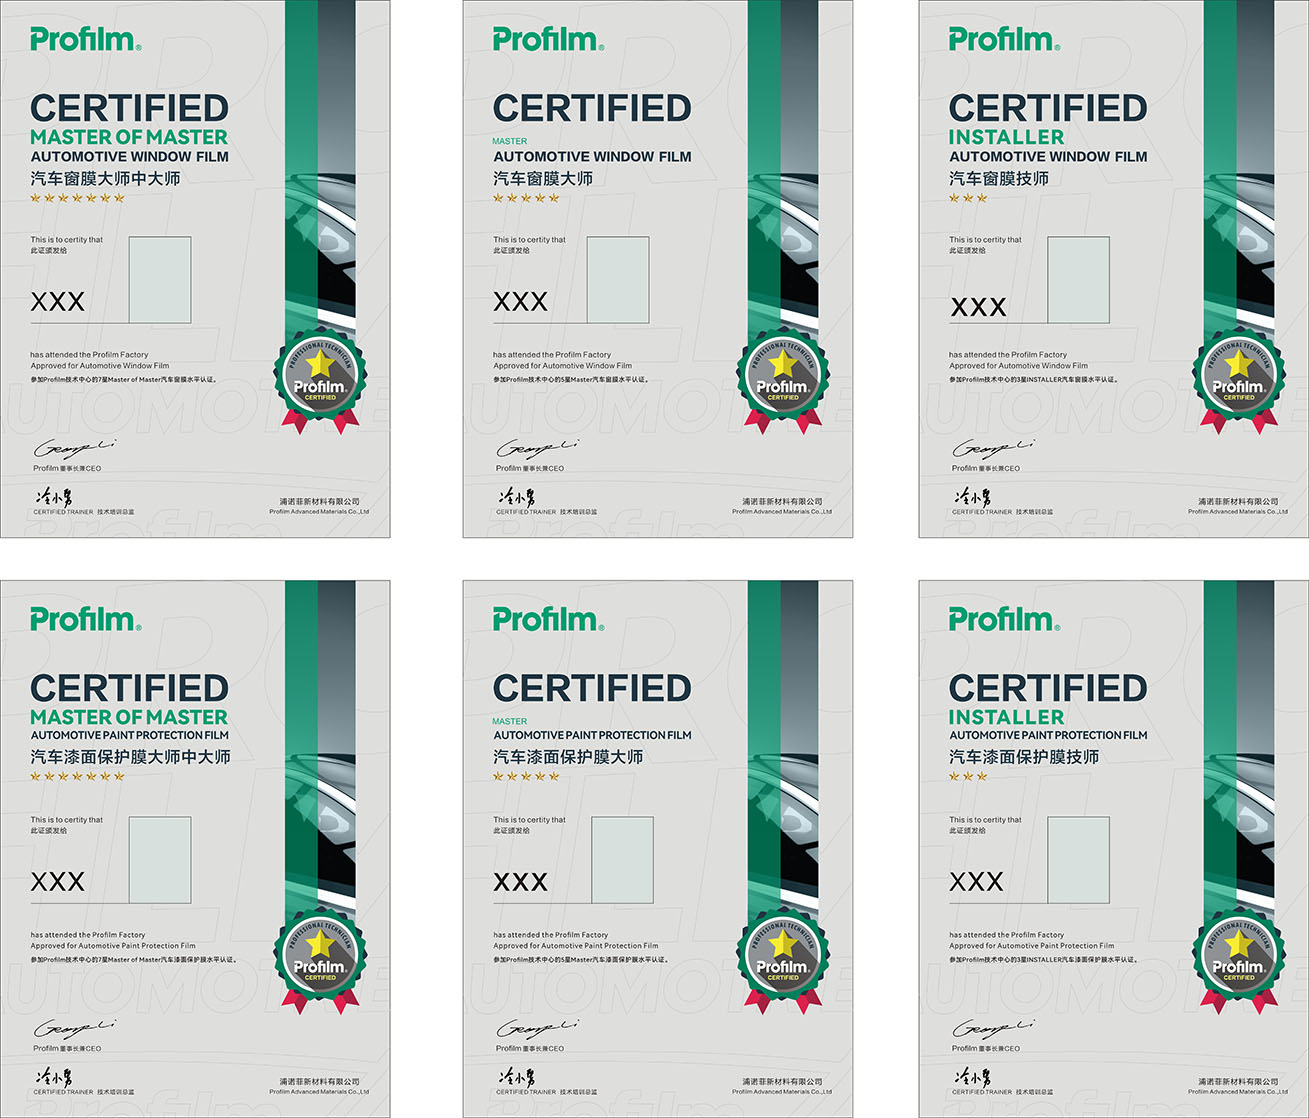
Task: Click small MASTER label above AUTOMOTIVE WINDOW FILM
Action: point(510,141)
